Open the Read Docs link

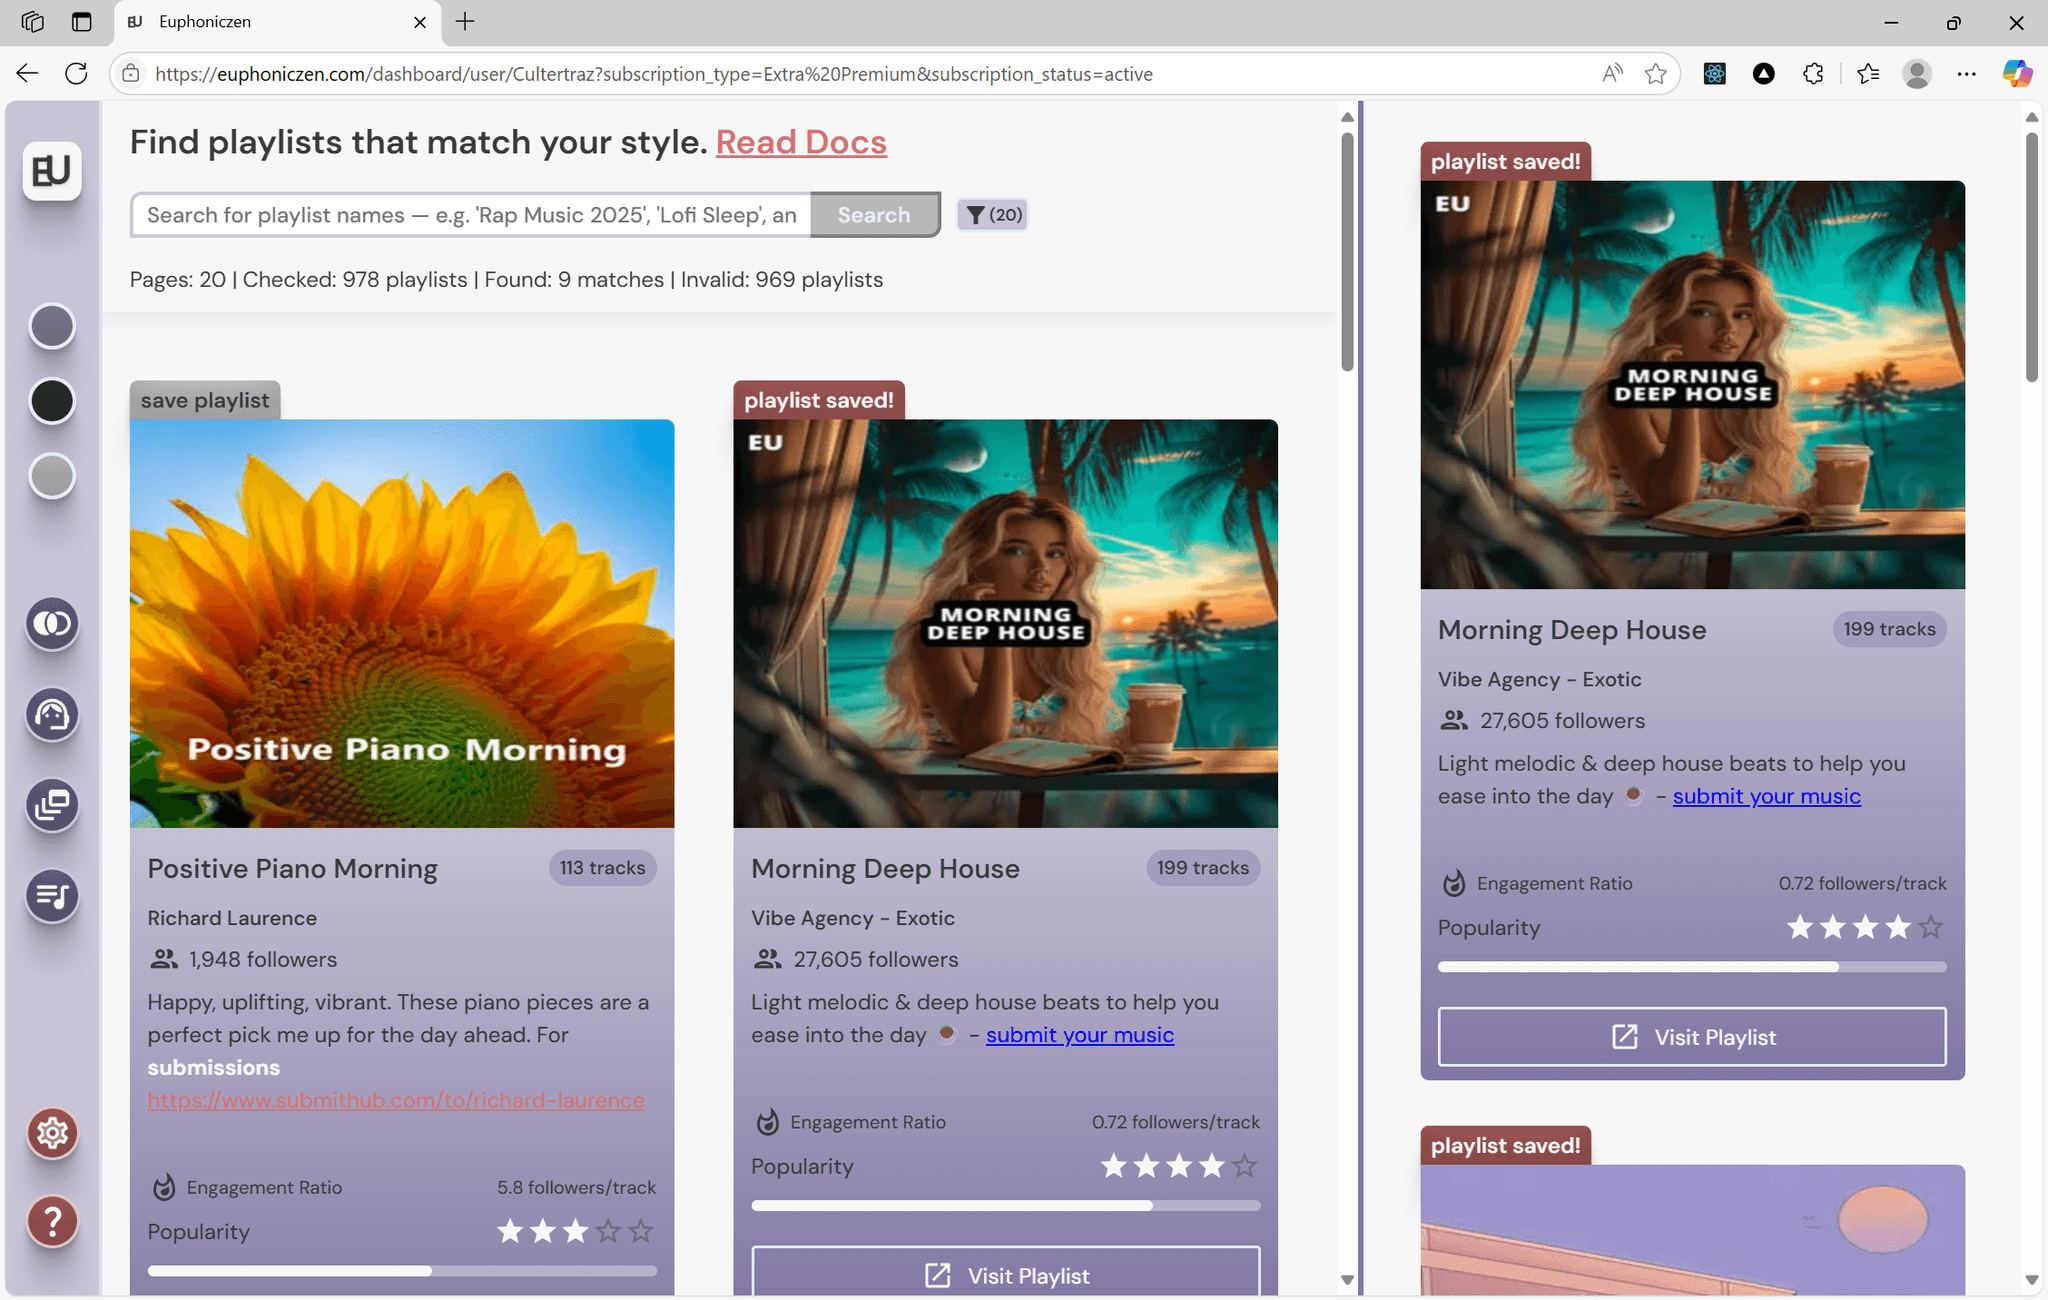click(801, 142)
